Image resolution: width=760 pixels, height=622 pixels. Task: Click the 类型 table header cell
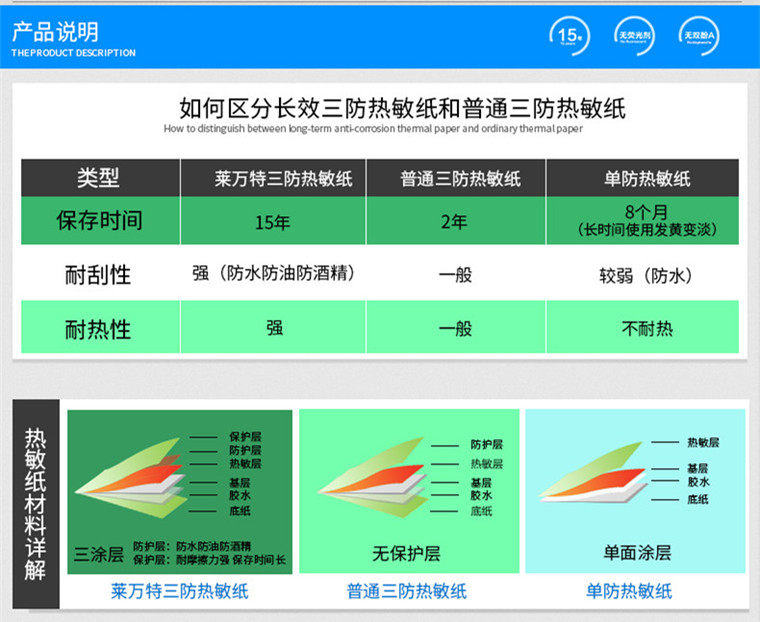click(x=98, y=178)
